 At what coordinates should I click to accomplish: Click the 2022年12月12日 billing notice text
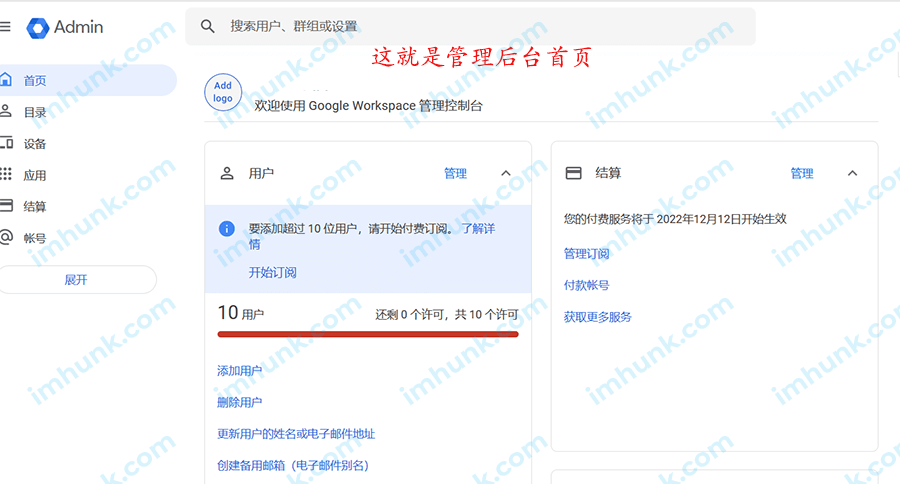pyautogui.click(x=675, y=219)
